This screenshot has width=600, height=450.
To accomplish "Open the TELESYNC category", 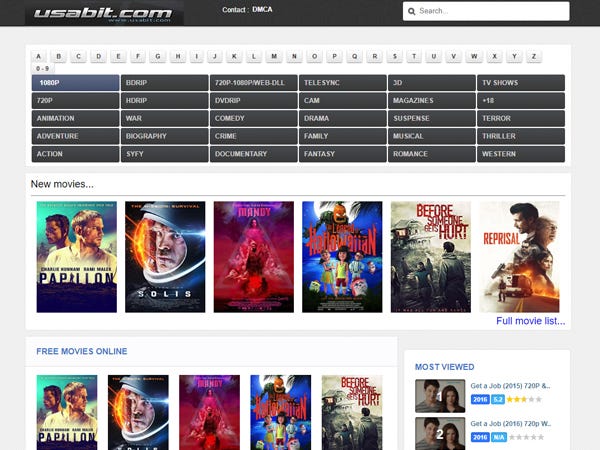I will click(x=343, y=83).
